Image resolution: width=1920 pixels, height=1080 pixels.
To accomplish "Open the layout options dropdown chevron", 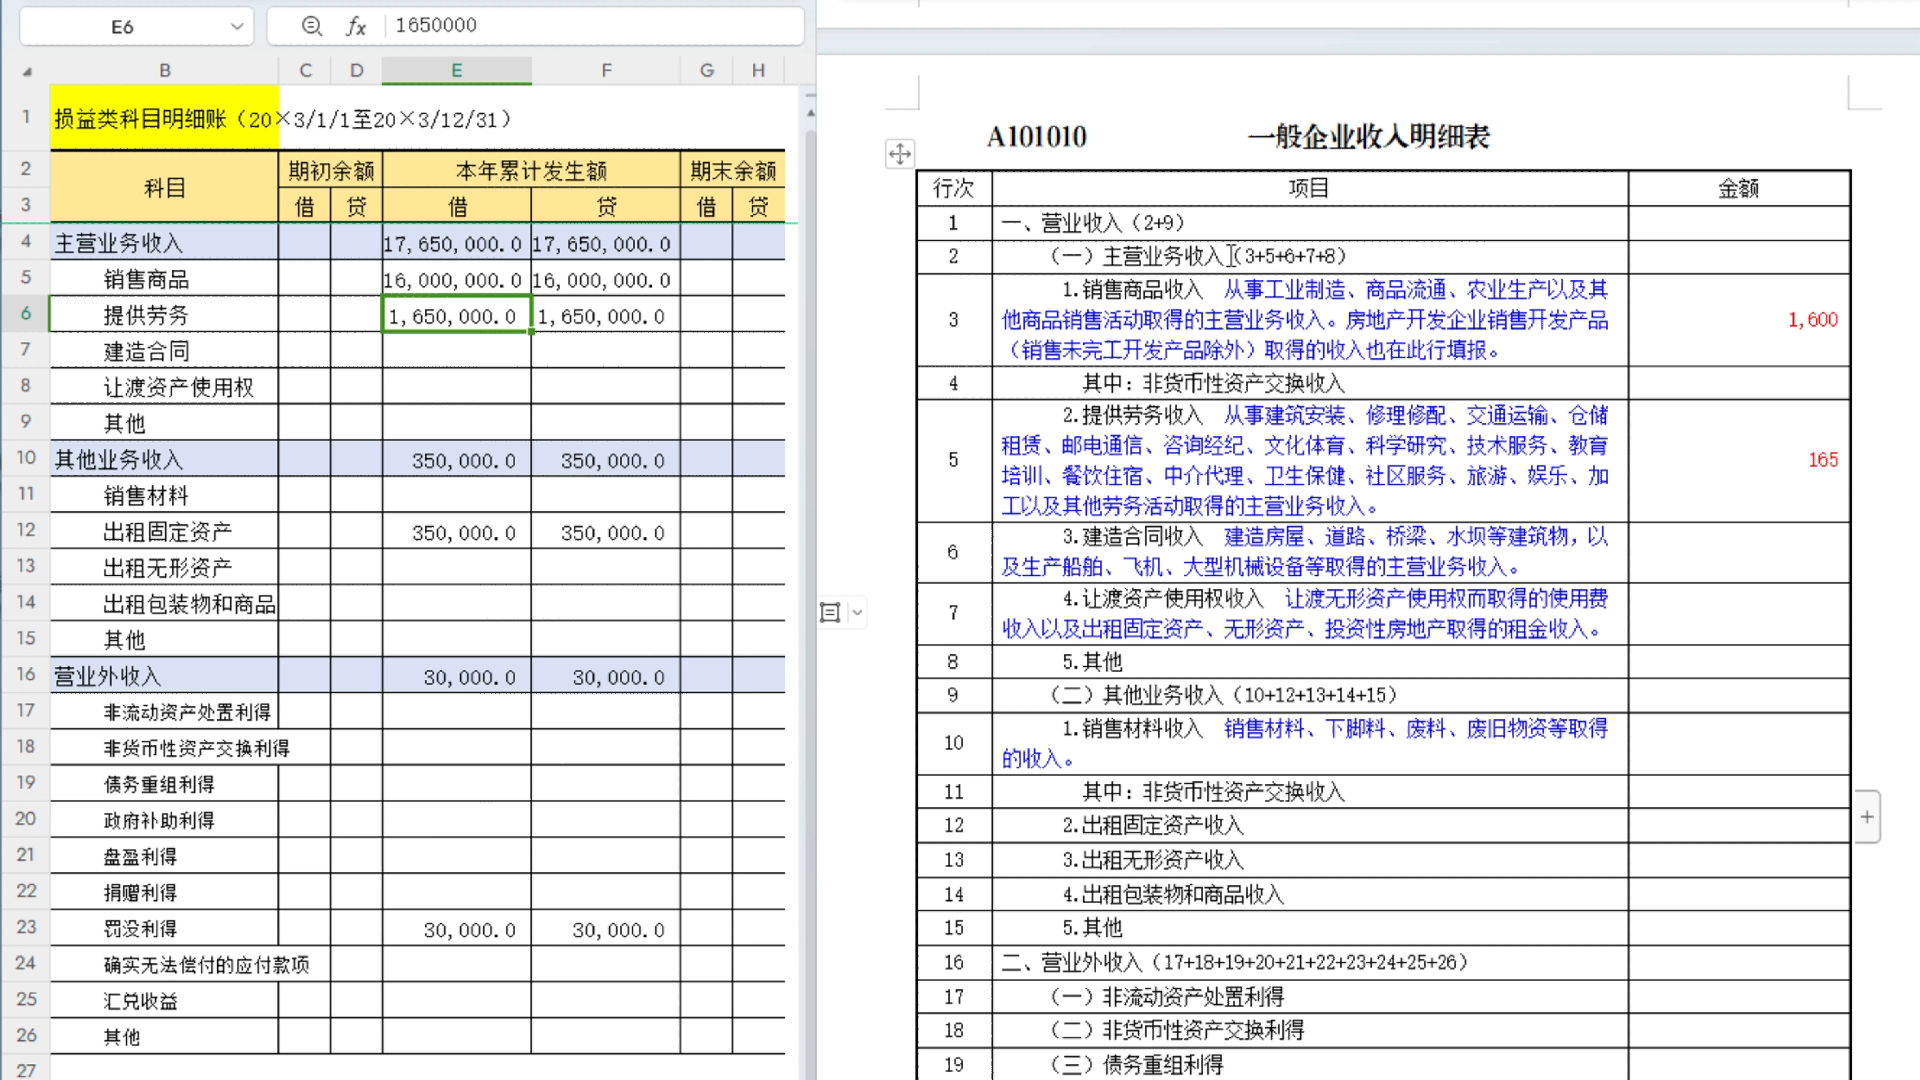I will [x=857, y=613].
